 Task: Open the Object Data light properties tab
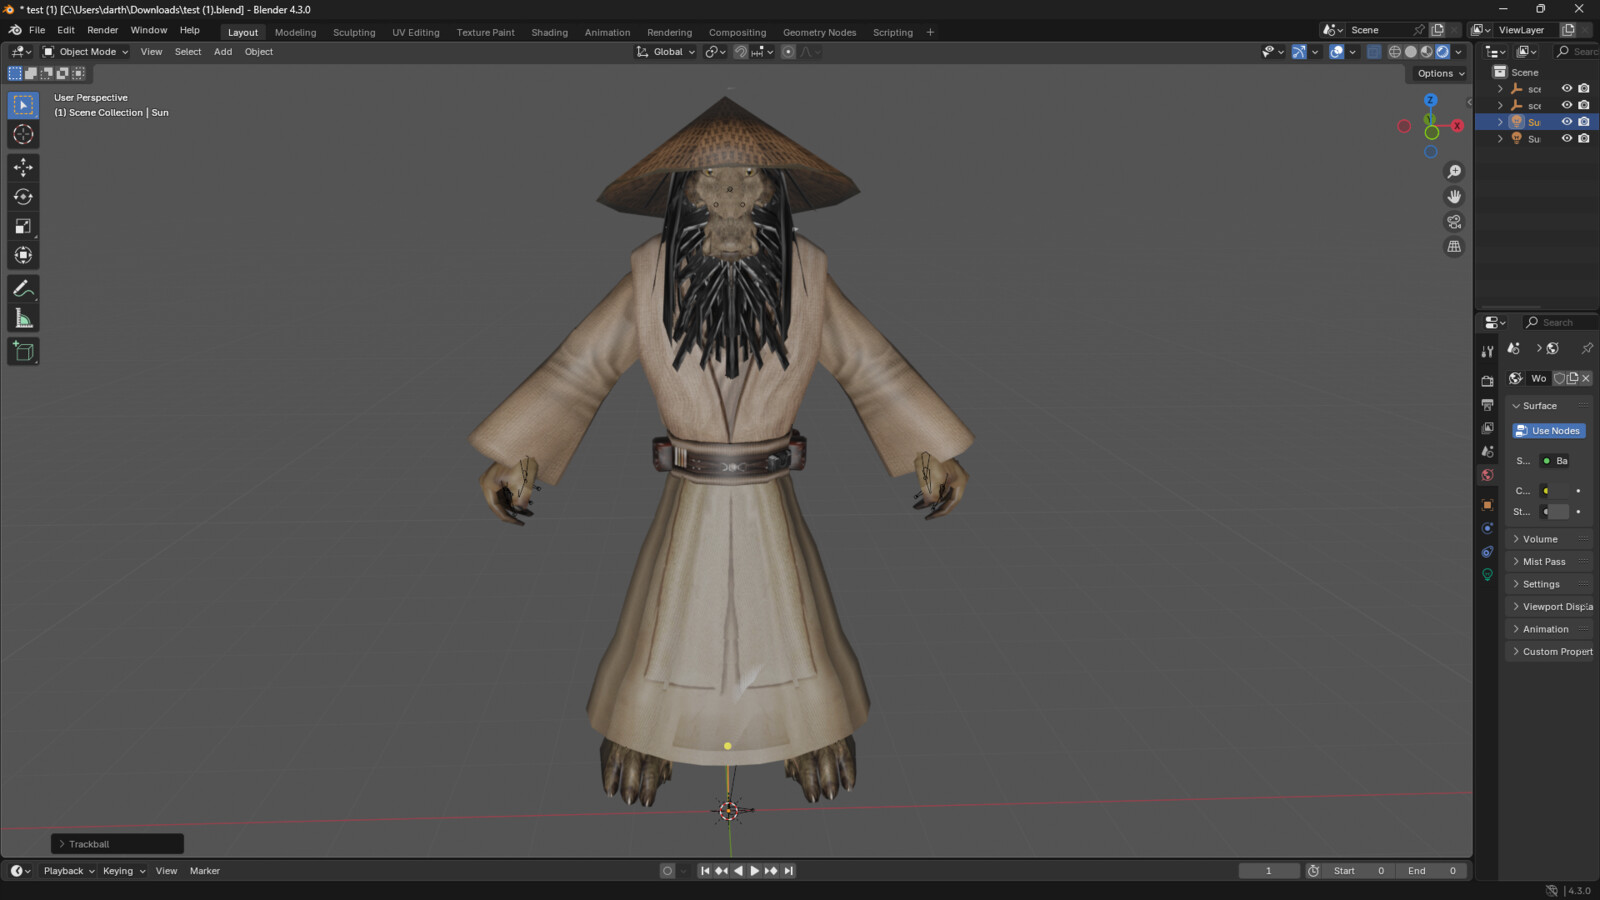[x=1487, y=575]
